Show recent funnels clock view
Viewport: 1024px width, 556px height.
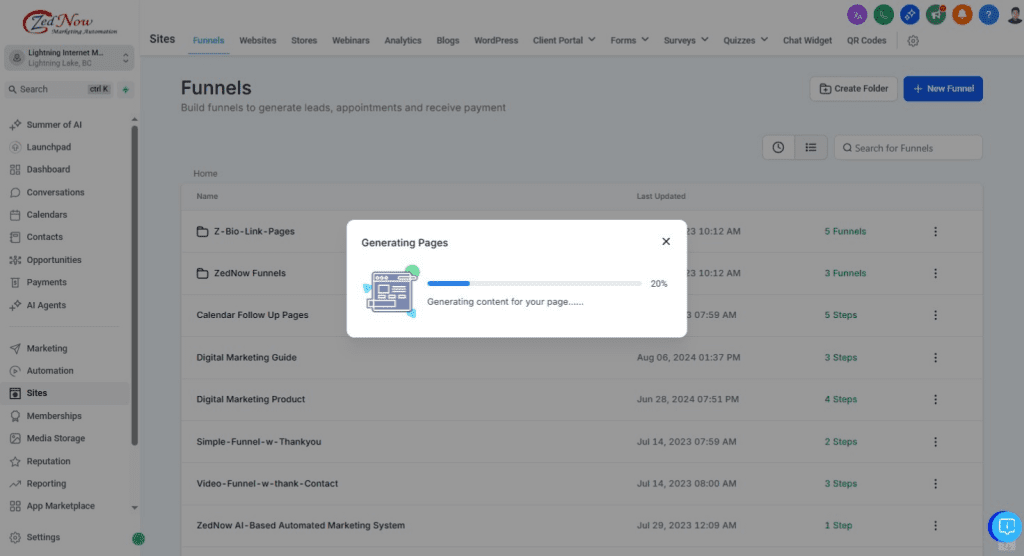[778, 148]
